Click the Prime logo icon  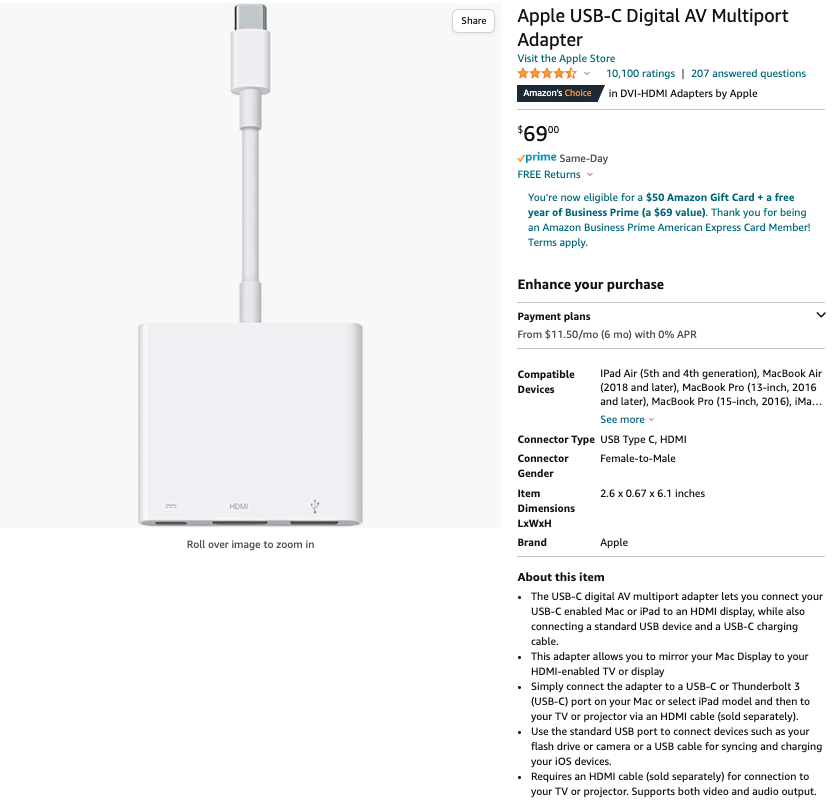point(537,158)
